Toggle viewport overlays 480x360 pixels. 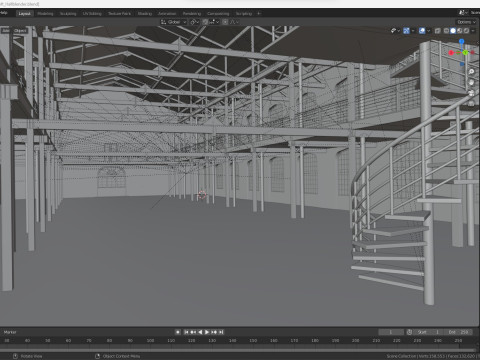tap(422, 31)
